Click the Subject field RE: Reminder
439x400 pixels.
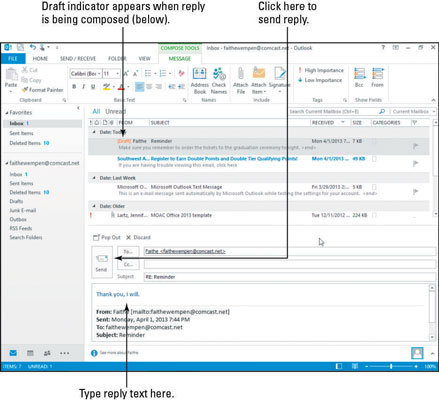[290, 277]
